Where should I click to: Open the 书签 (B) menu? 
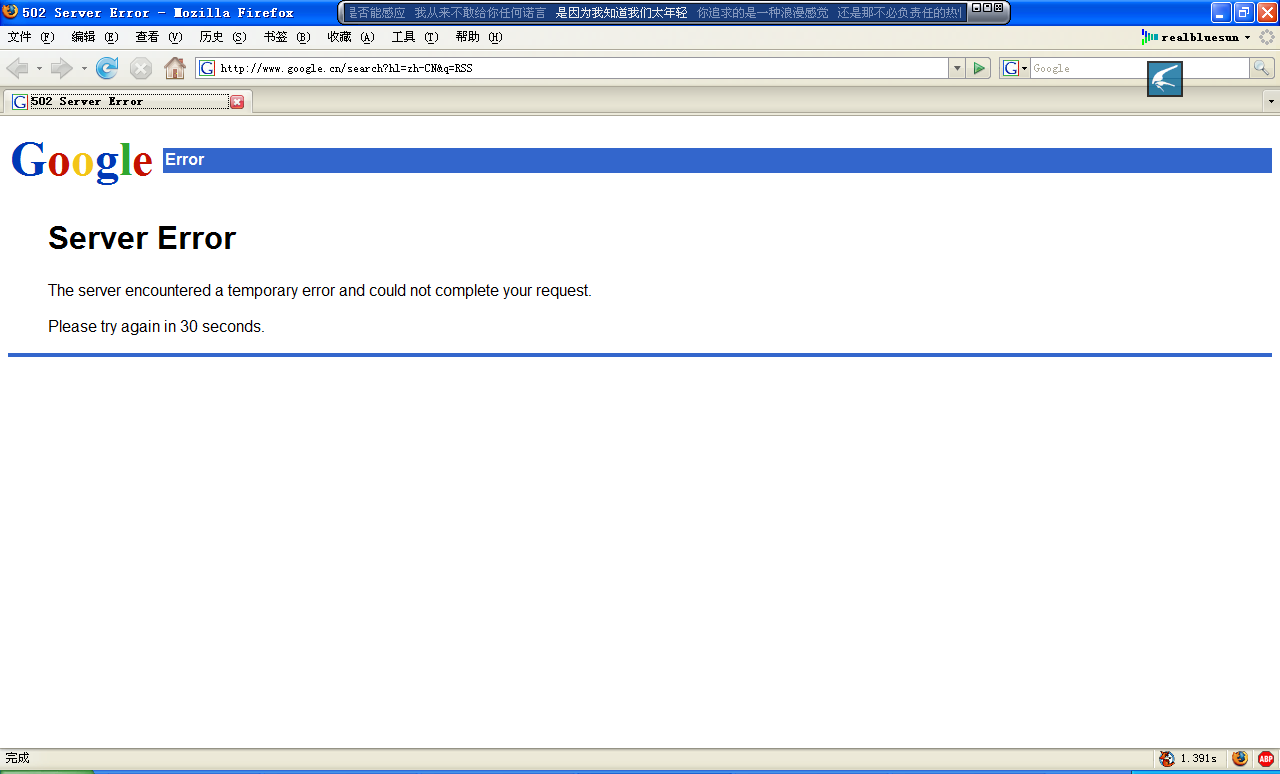point(287,37)
